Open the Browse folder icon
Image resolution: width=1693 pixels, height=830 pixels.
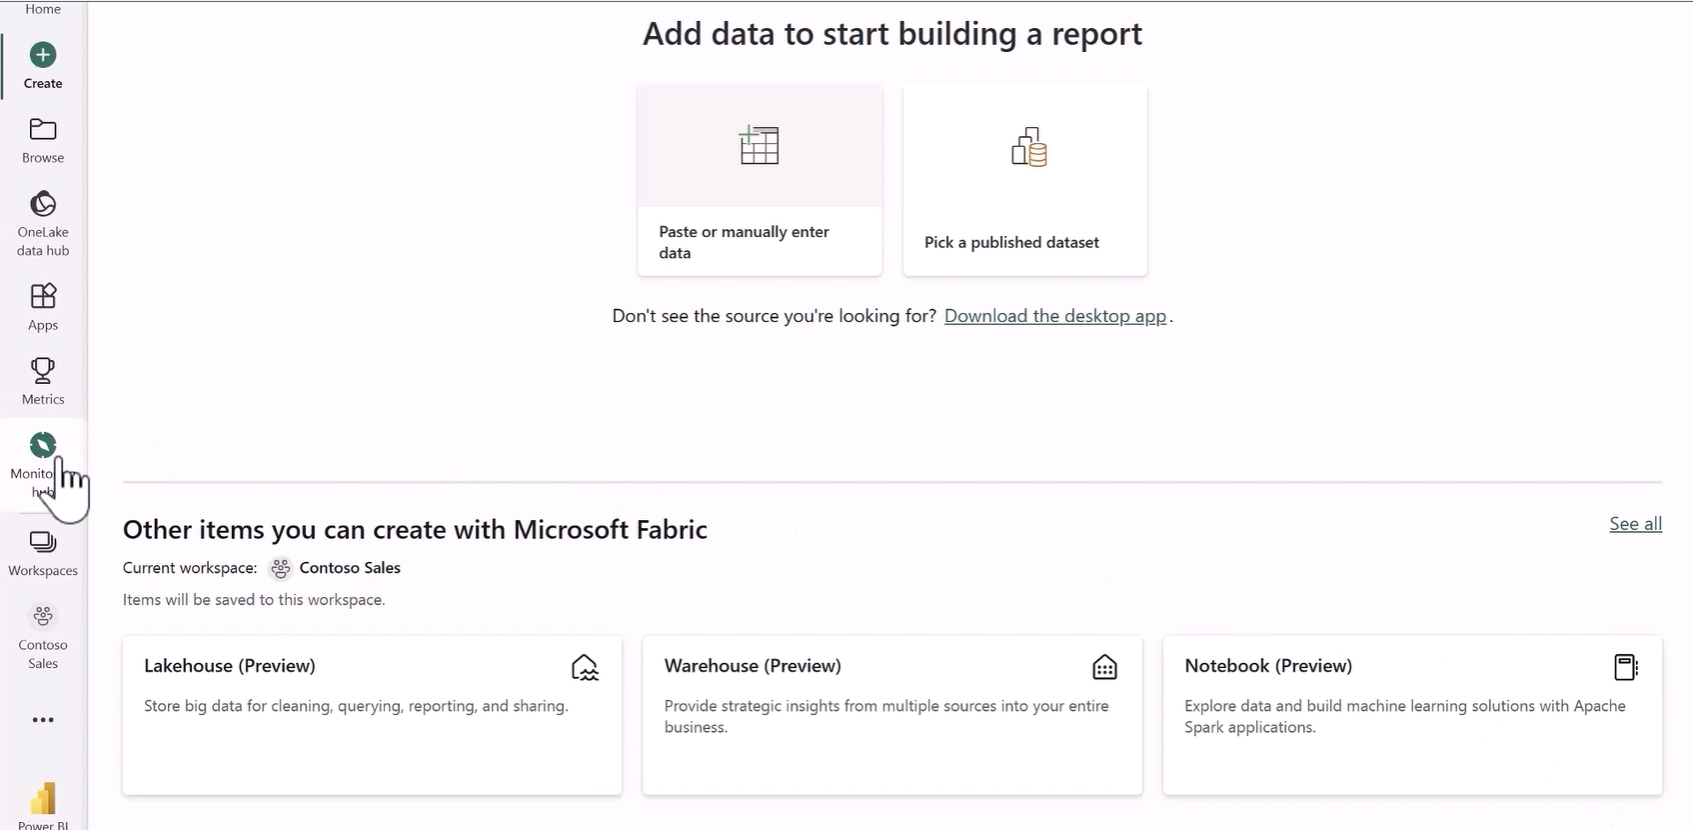click(x=43, y=129)
